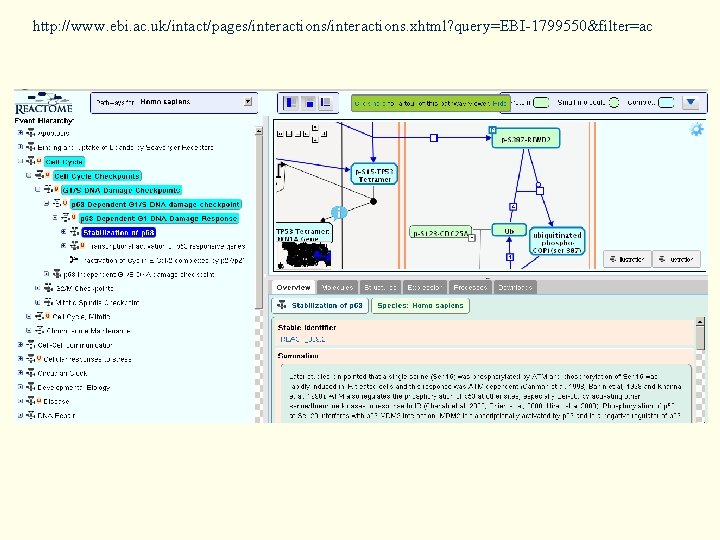Screen dimensions: 720x540
Task: Click pathway icon beside DNA Repair
Action: (x=30, y=416)
